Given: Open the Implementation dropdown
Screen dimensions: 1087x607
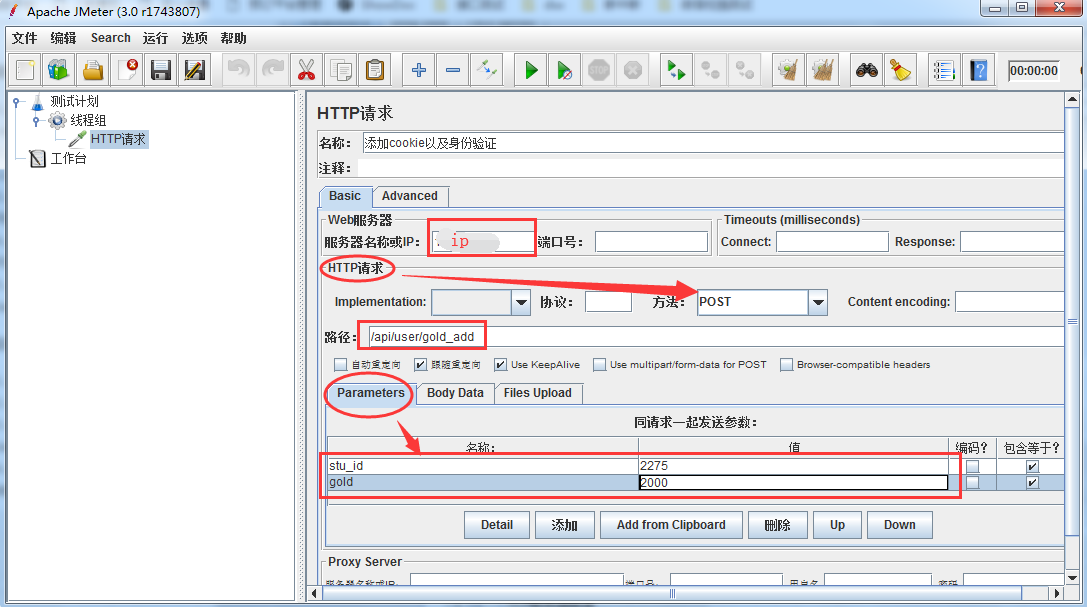Looking at the screenshot, I should click(x=521, y=302).
